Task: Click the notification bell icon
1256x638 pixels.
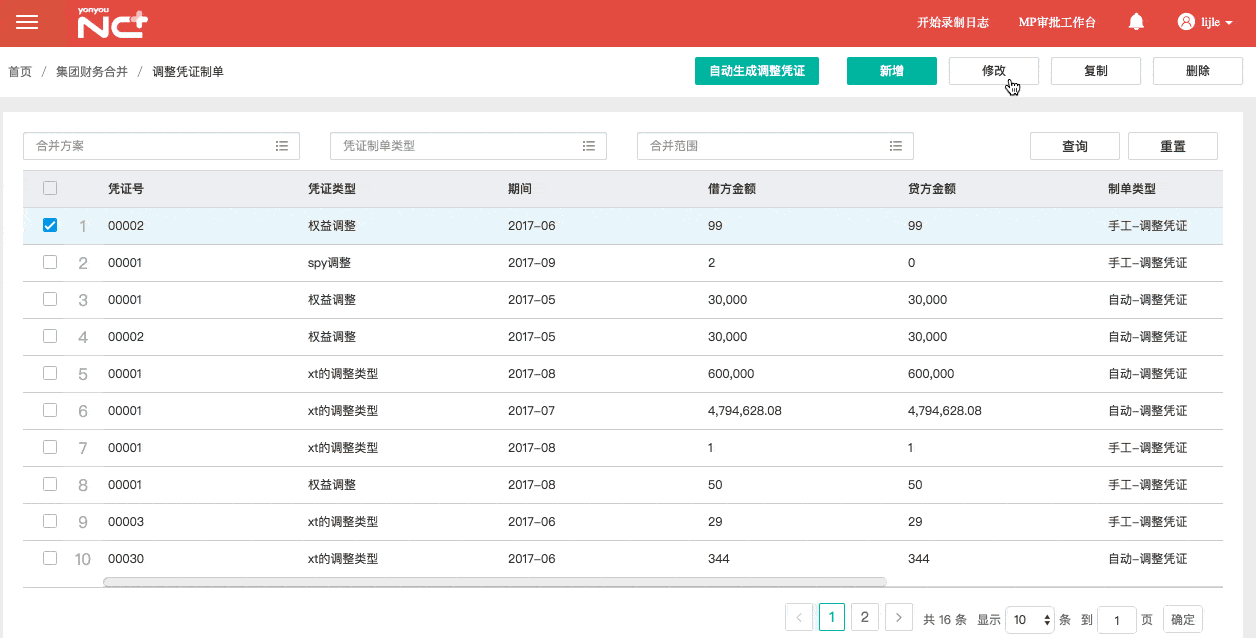Action: (1136, 22)
